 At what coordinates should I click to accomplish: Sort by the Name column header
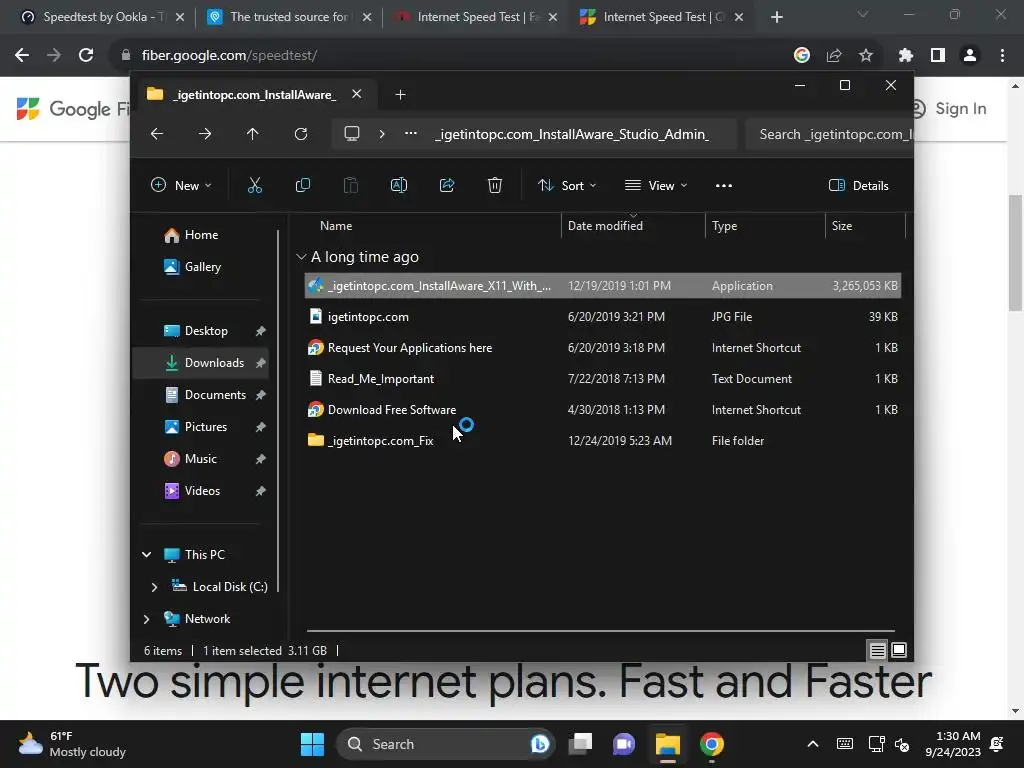click(x=336, y=226)
